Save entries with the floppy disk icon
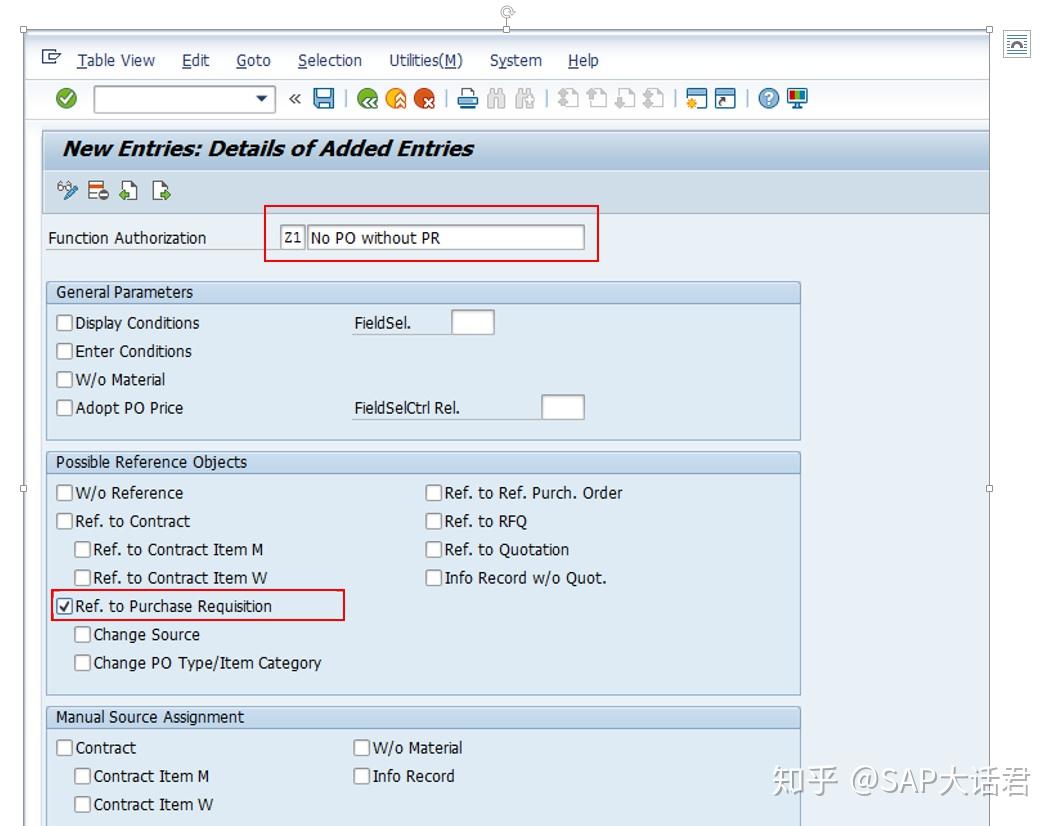 coord(324,99)
